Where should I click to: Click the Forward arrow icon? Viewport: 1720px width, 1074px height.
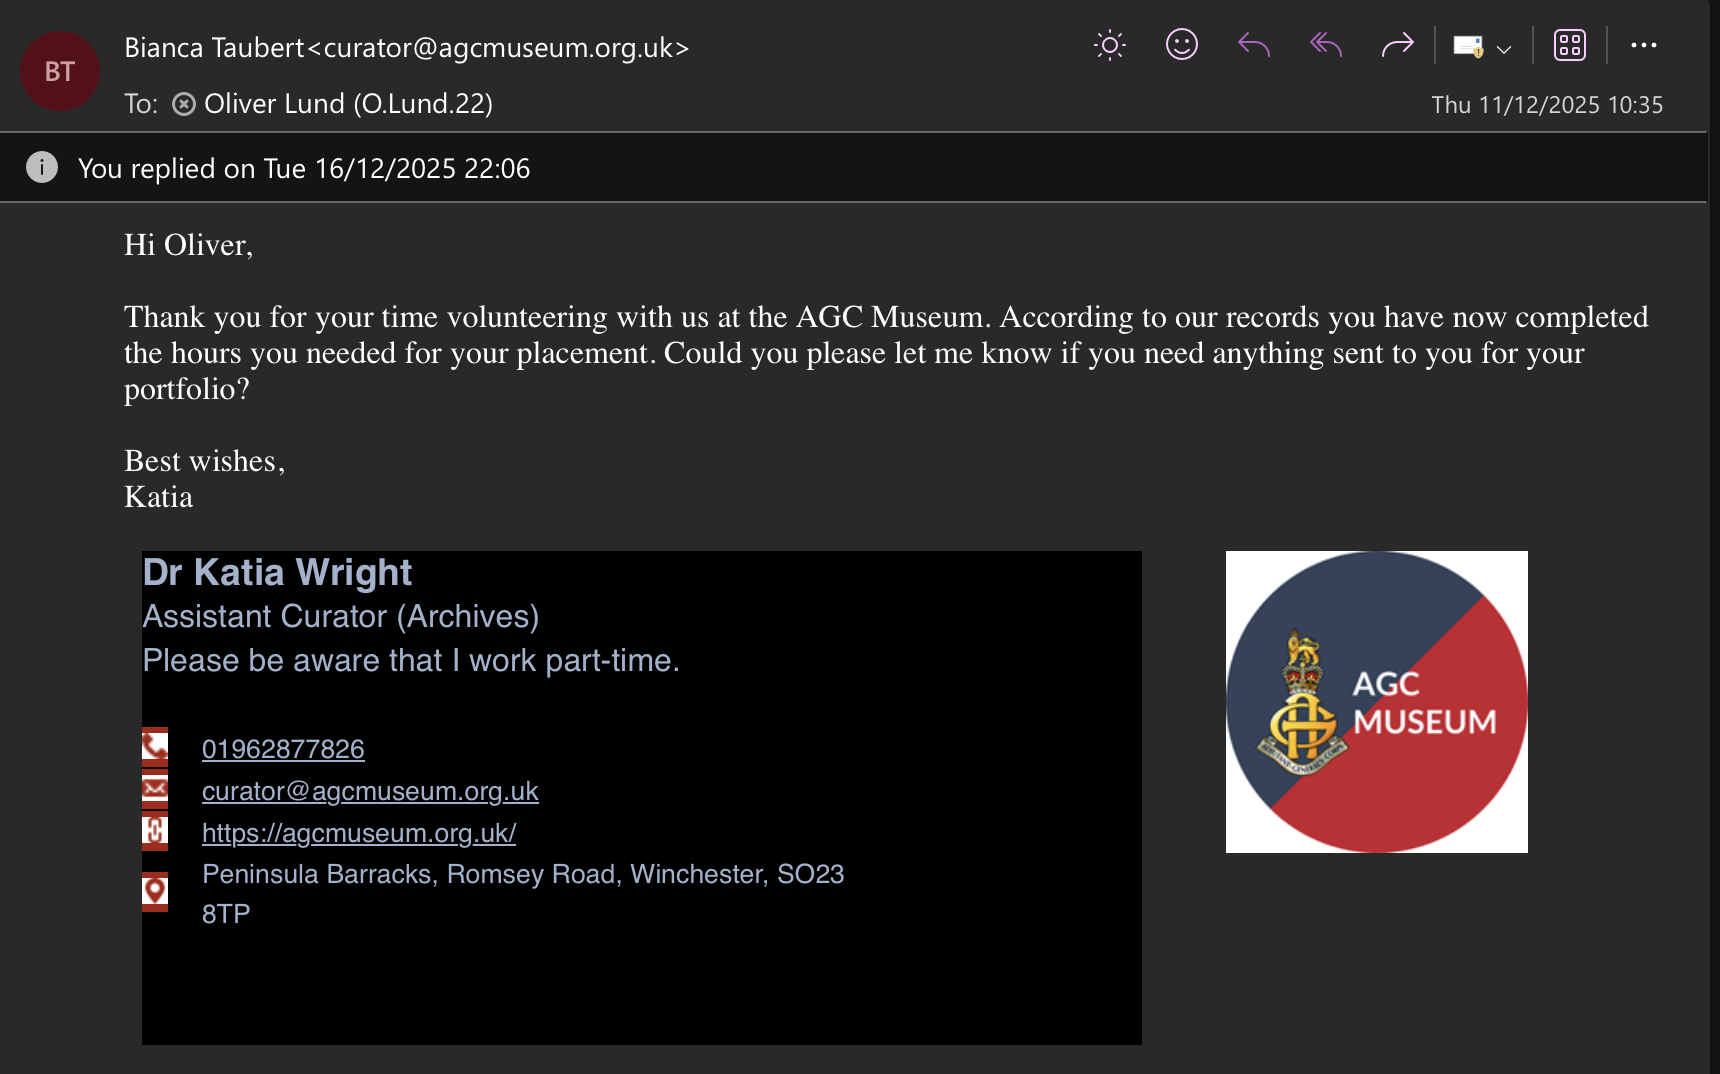pyautogui.click(x=1397, y=45)
